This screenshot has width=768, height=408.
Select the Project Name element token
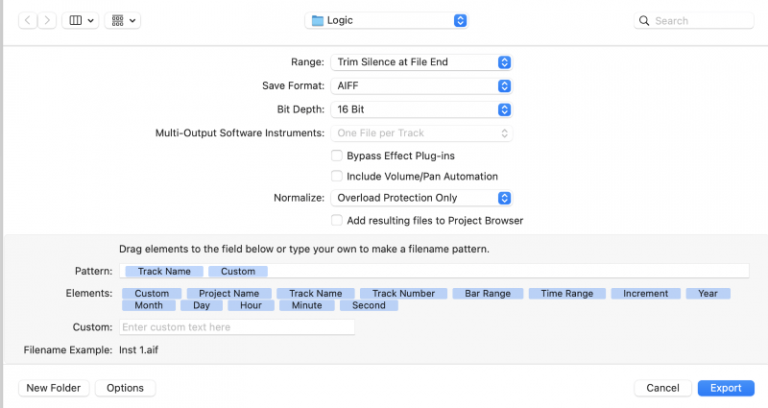click(229, 294)
